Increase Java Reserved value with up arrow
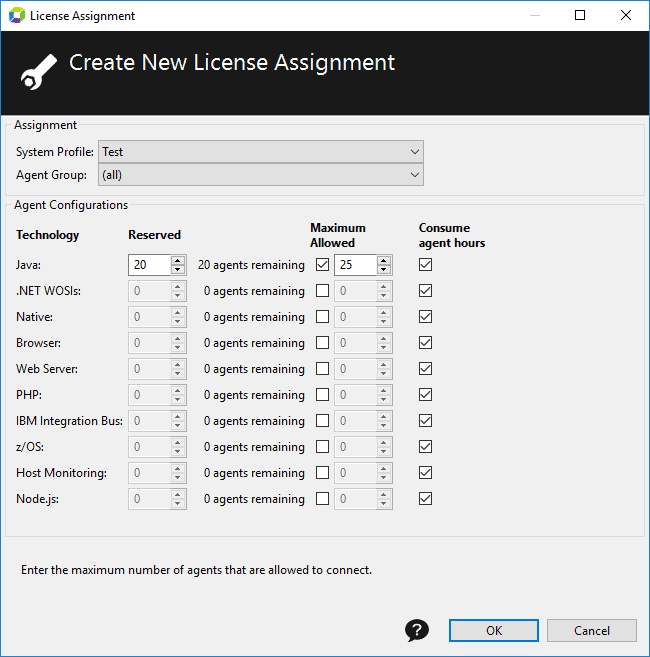The width and height of the screenshot is (650, 657). [178, 260]
